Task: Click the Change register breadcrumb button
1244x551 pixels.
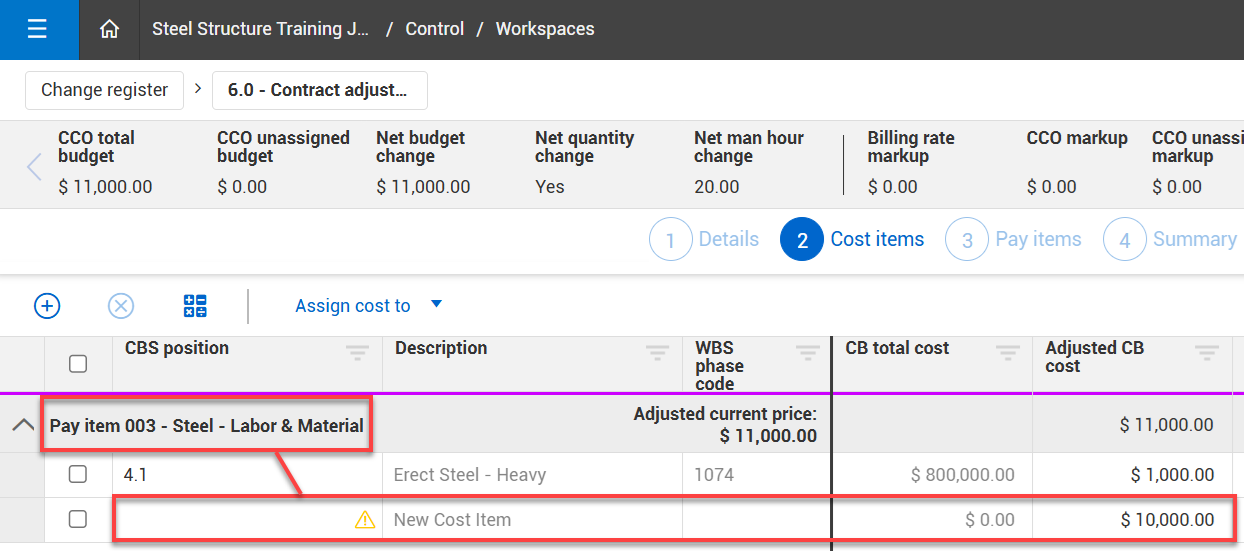Action: [x=104, y=90]
